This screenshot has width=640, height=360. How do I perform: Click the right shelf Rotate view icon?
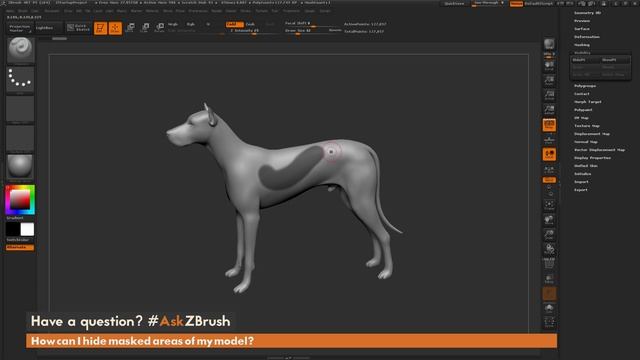coord(549,249)
